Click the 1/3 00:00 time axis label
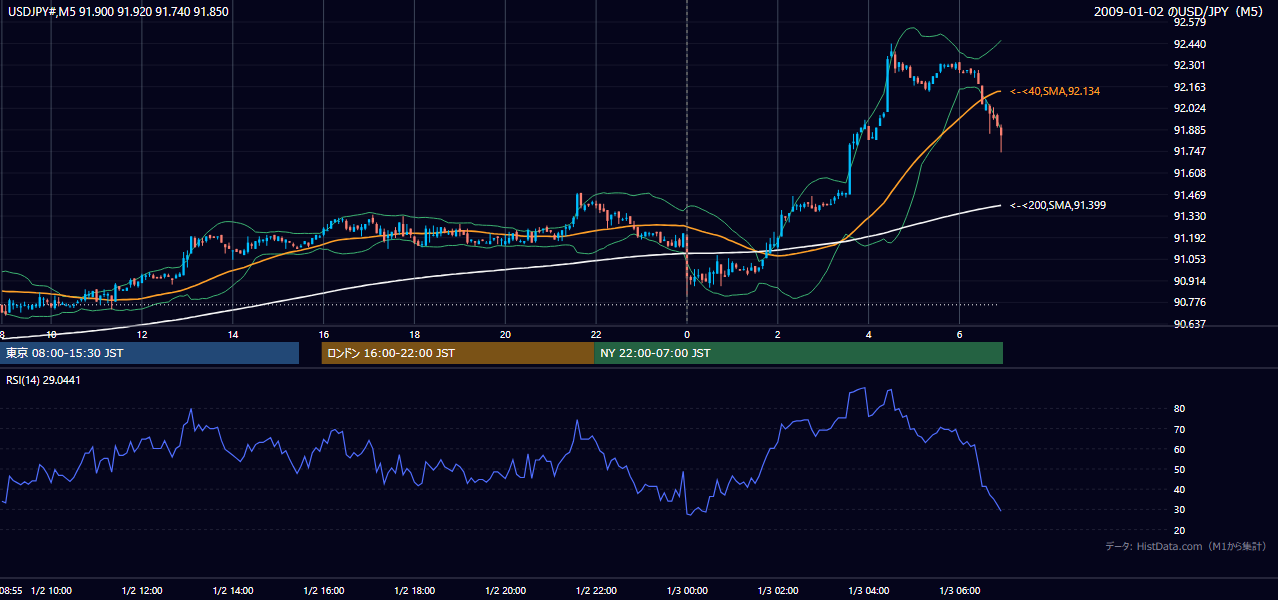This screenshot has height=600, width=1278. tap(685, 590)
